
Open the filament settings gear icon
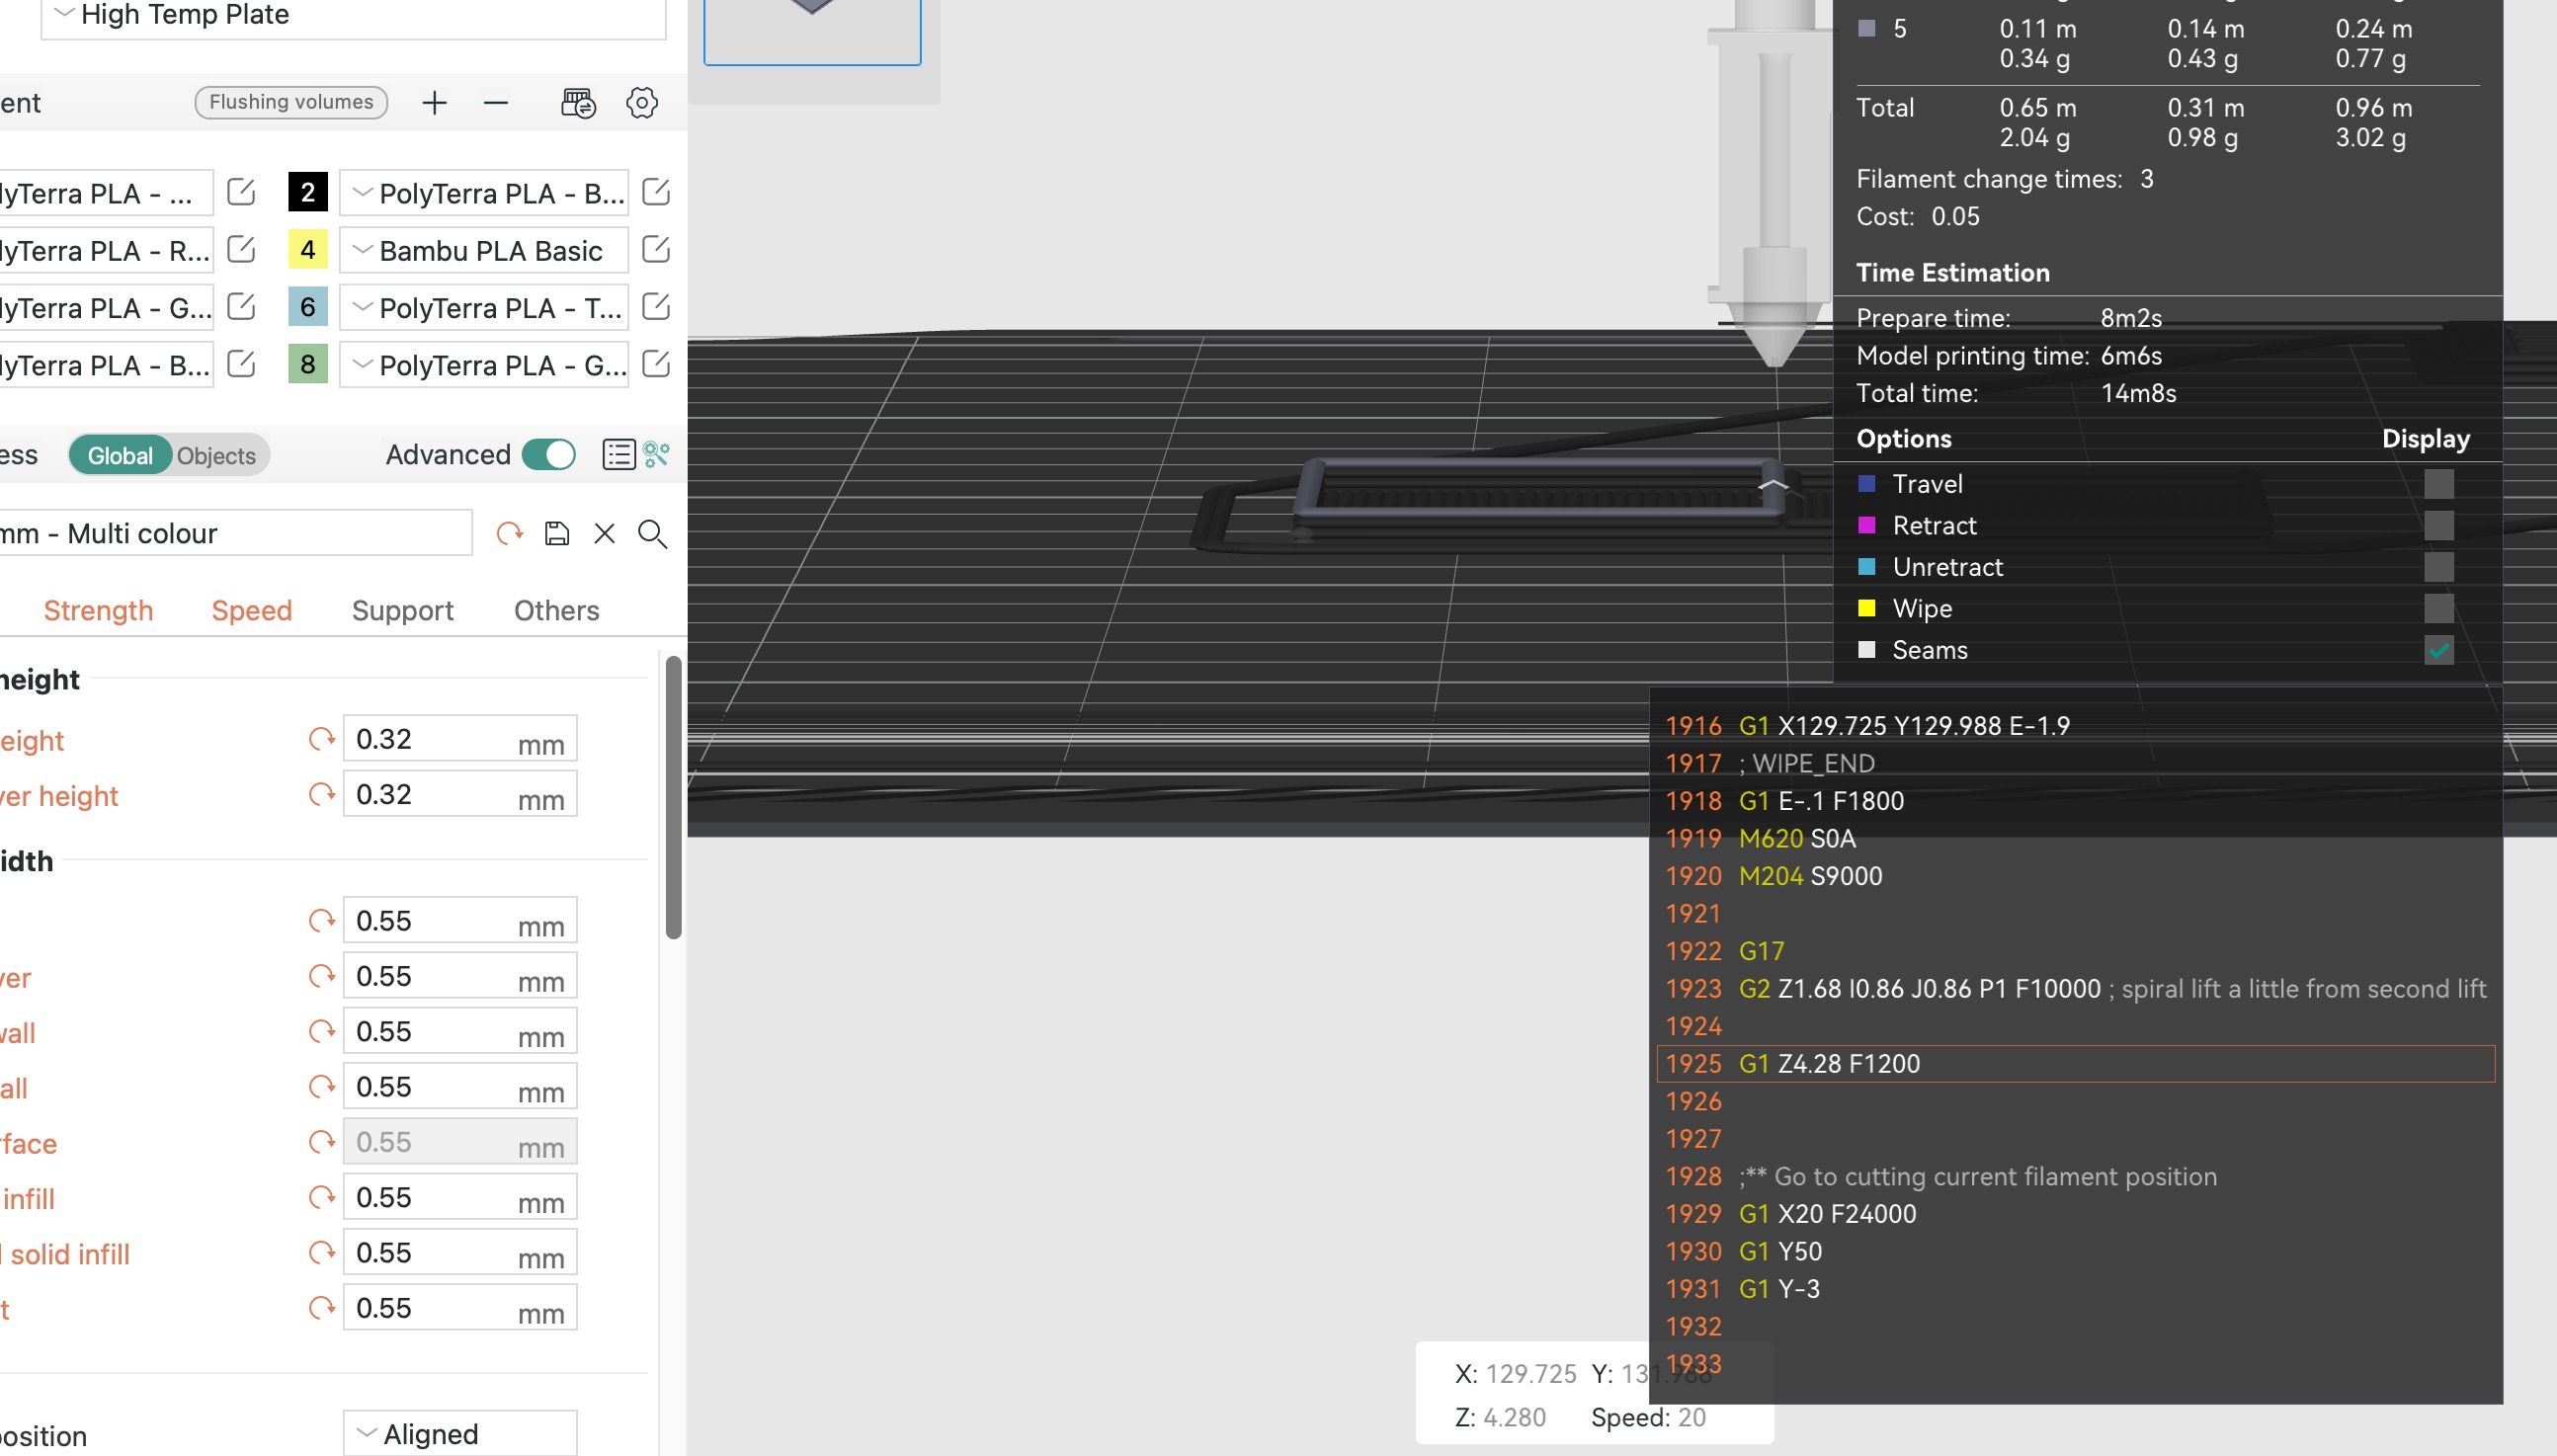click(x=642, y=102)
